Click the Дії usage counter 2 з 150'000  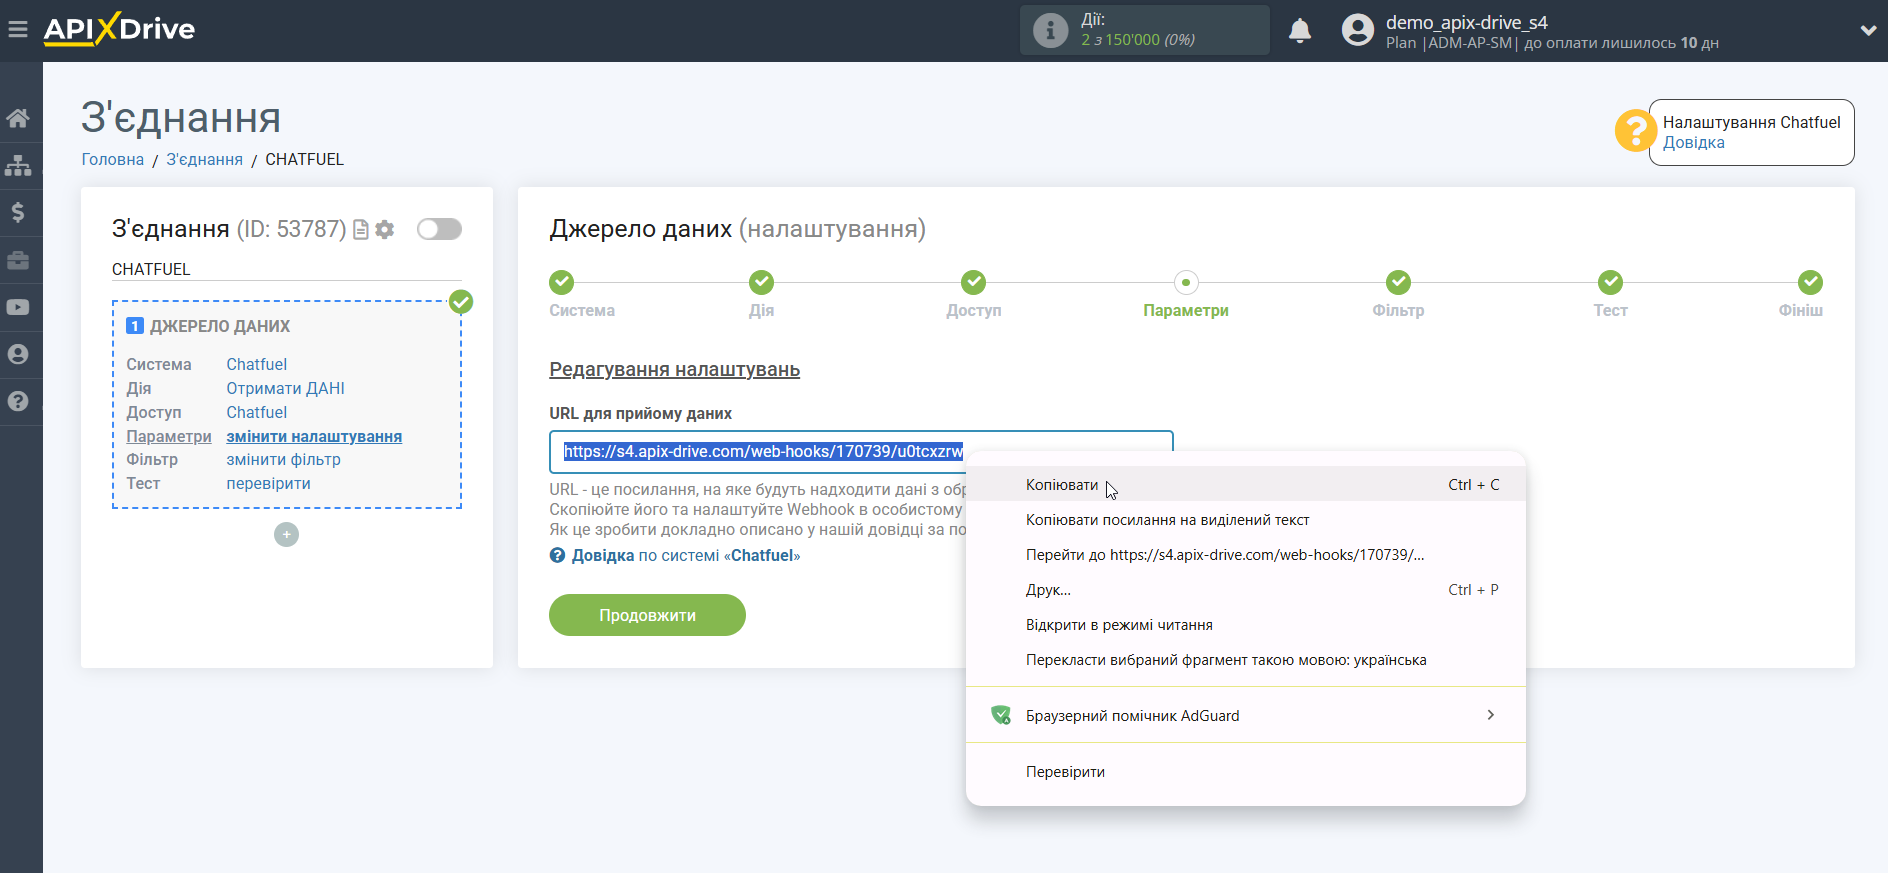[1138, 40]
